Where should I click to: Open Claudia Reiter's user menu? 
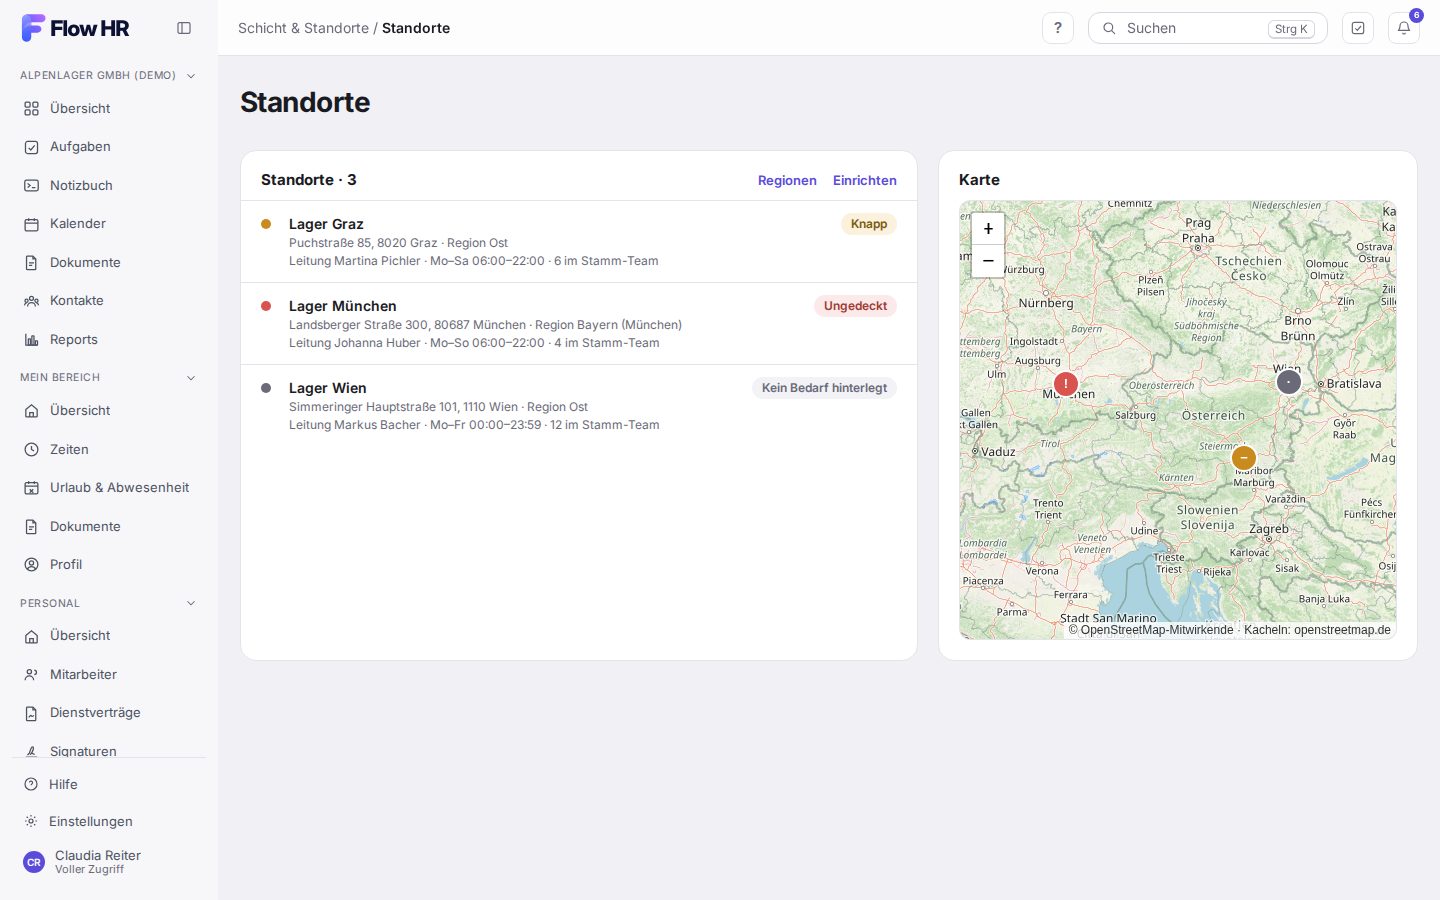click(108, 862)
